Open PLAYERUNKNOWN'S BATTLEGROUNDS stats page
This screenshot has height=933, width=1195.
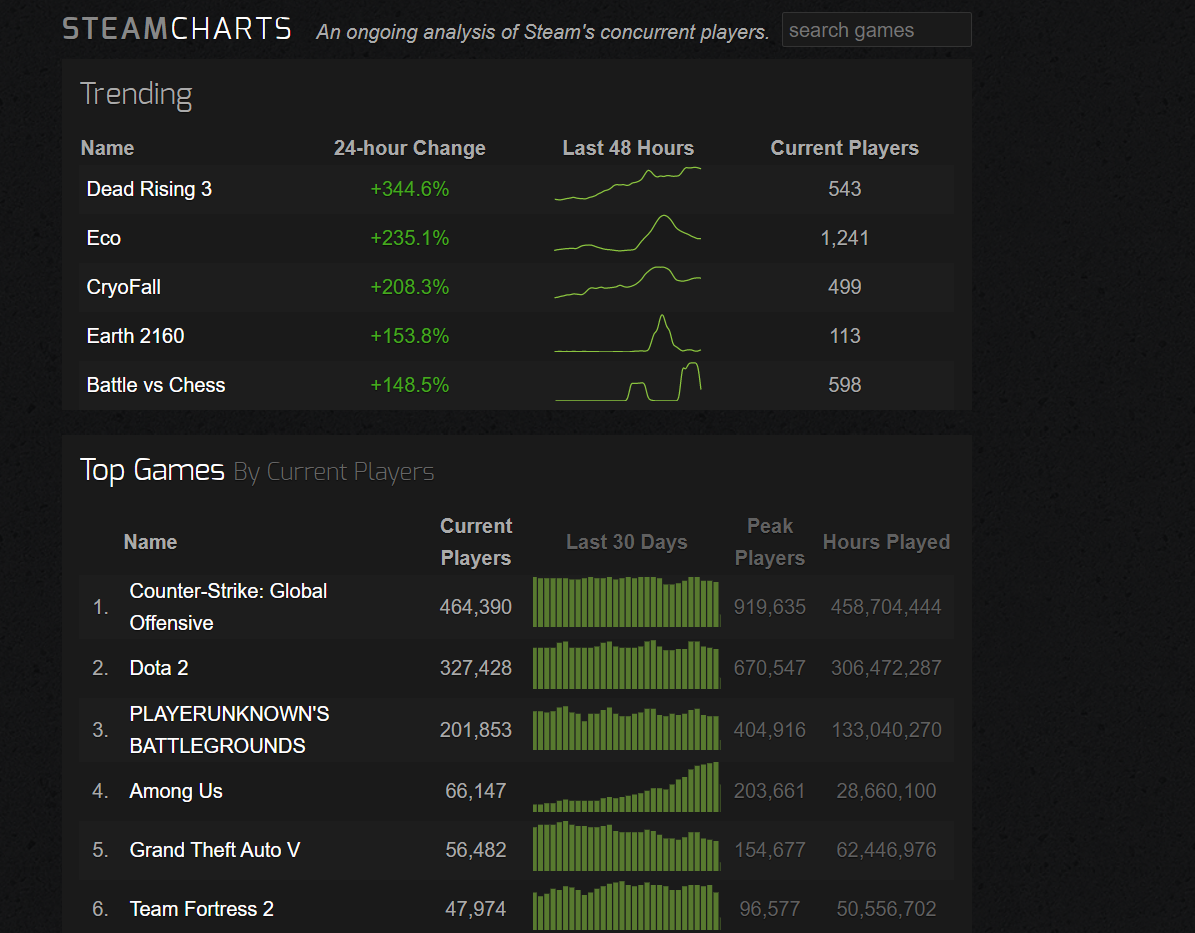tap(229, 729)
